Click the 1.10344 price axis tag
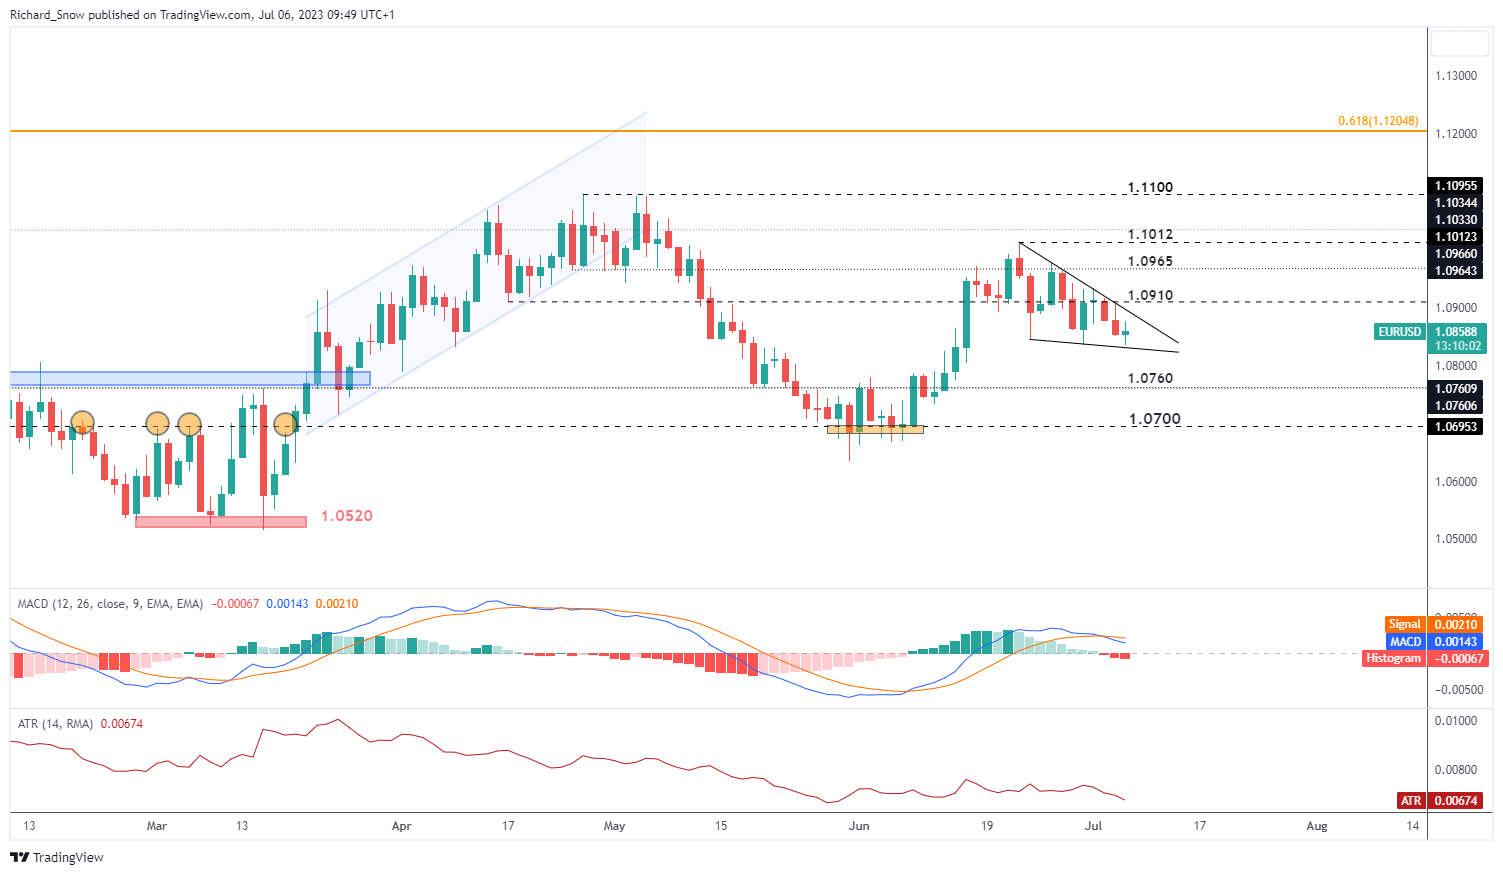Viewport: 1503px width, 875px height. pos(1457,203)
